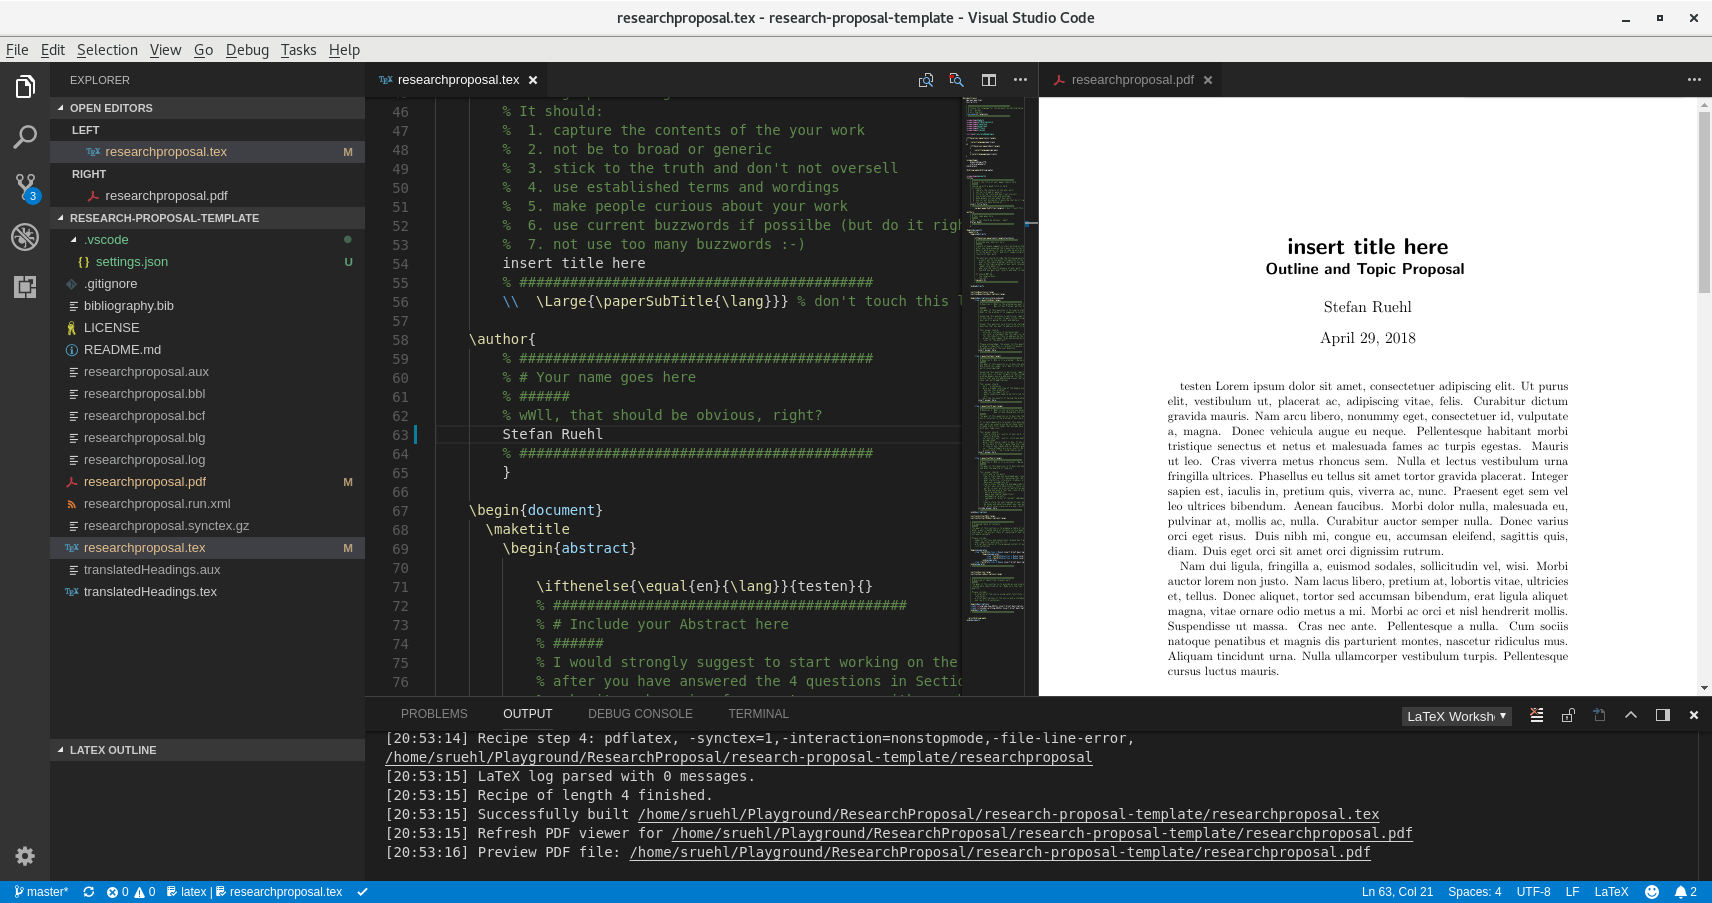1712x903 pixels.
Task: Open Source Control view with badge 3
Action: pyautogui.click(x=25, y=187)
